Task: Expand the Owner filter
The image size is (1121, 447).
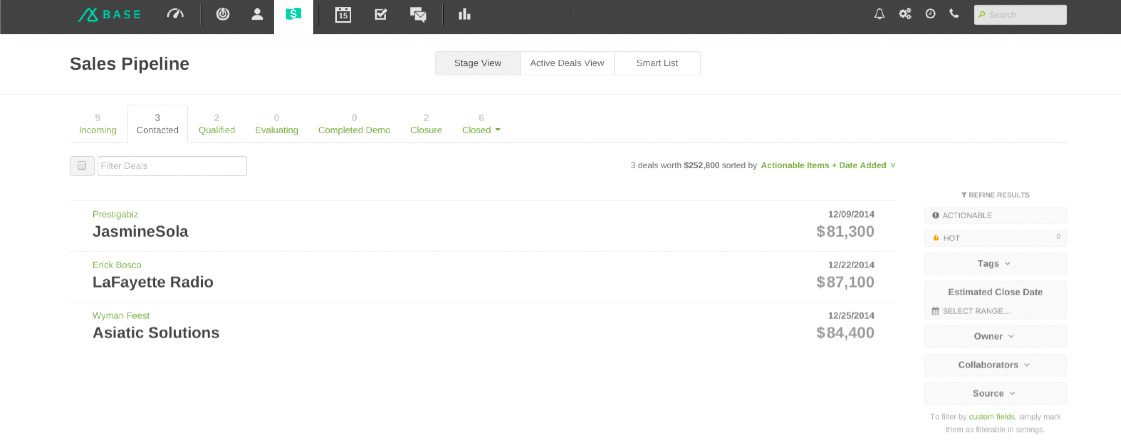Action: [995, 337]
